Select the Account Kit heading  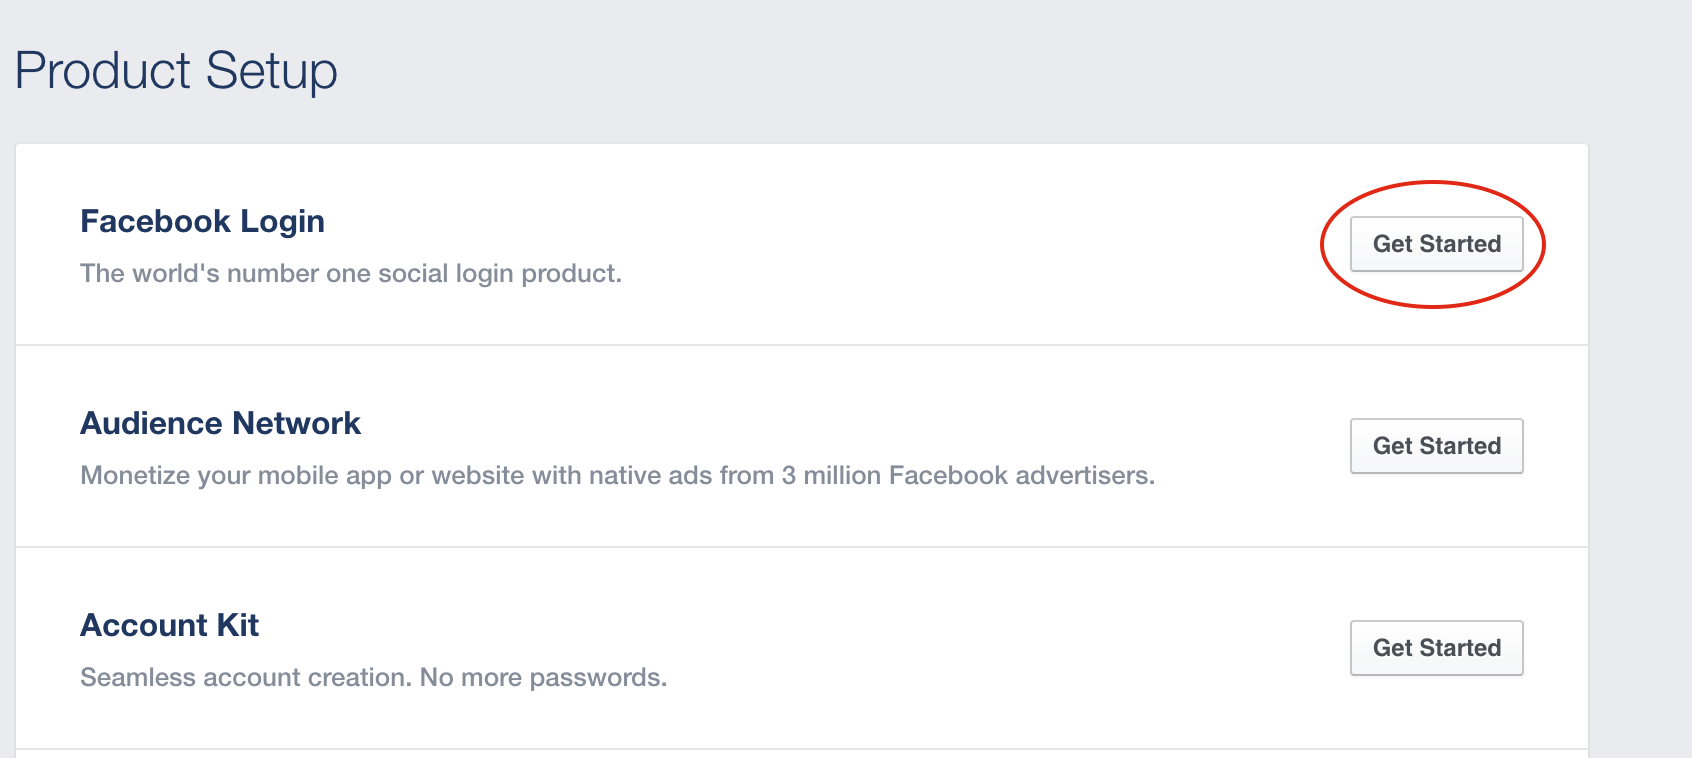pos(169,625)
